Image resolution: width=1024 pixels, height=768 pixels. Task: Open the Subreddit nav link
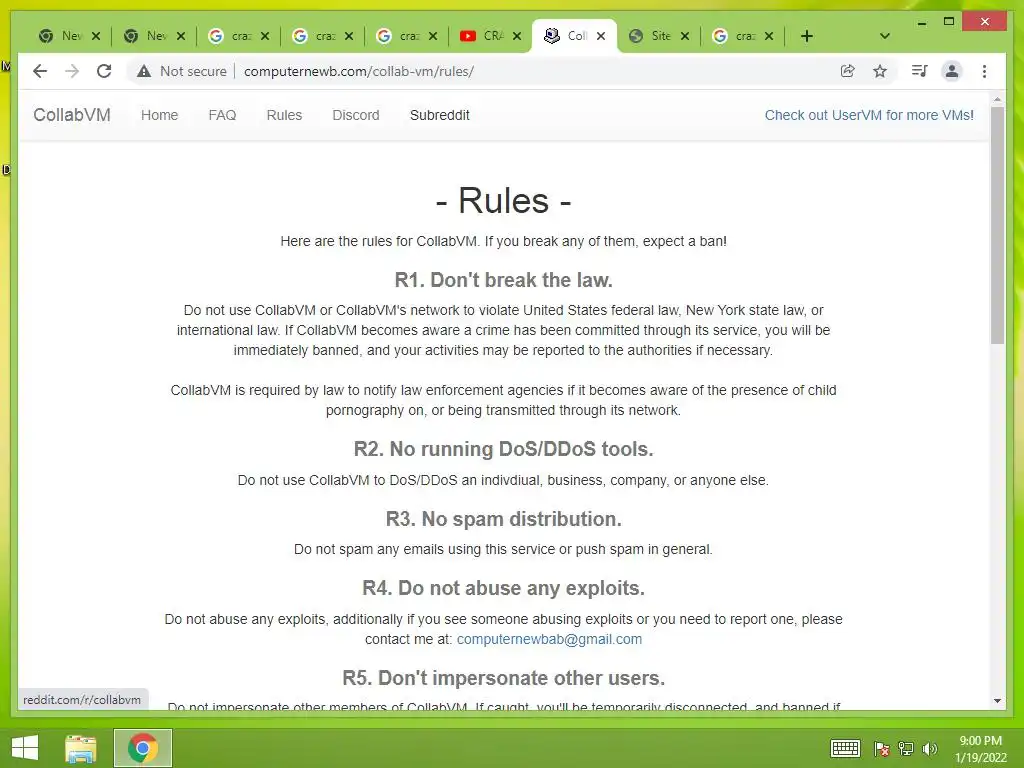[440, 115]
